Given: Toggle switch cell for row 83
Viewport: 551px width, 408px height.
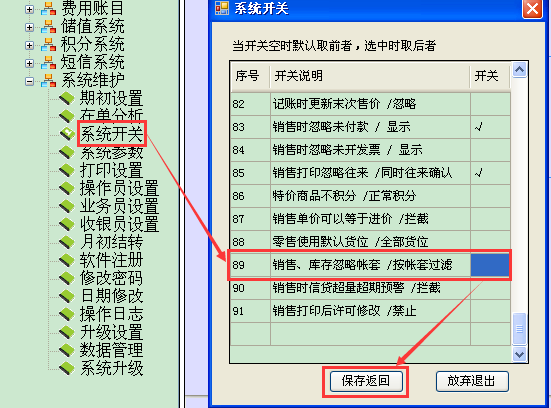Looking at the screenshot, I should [490, 127].
